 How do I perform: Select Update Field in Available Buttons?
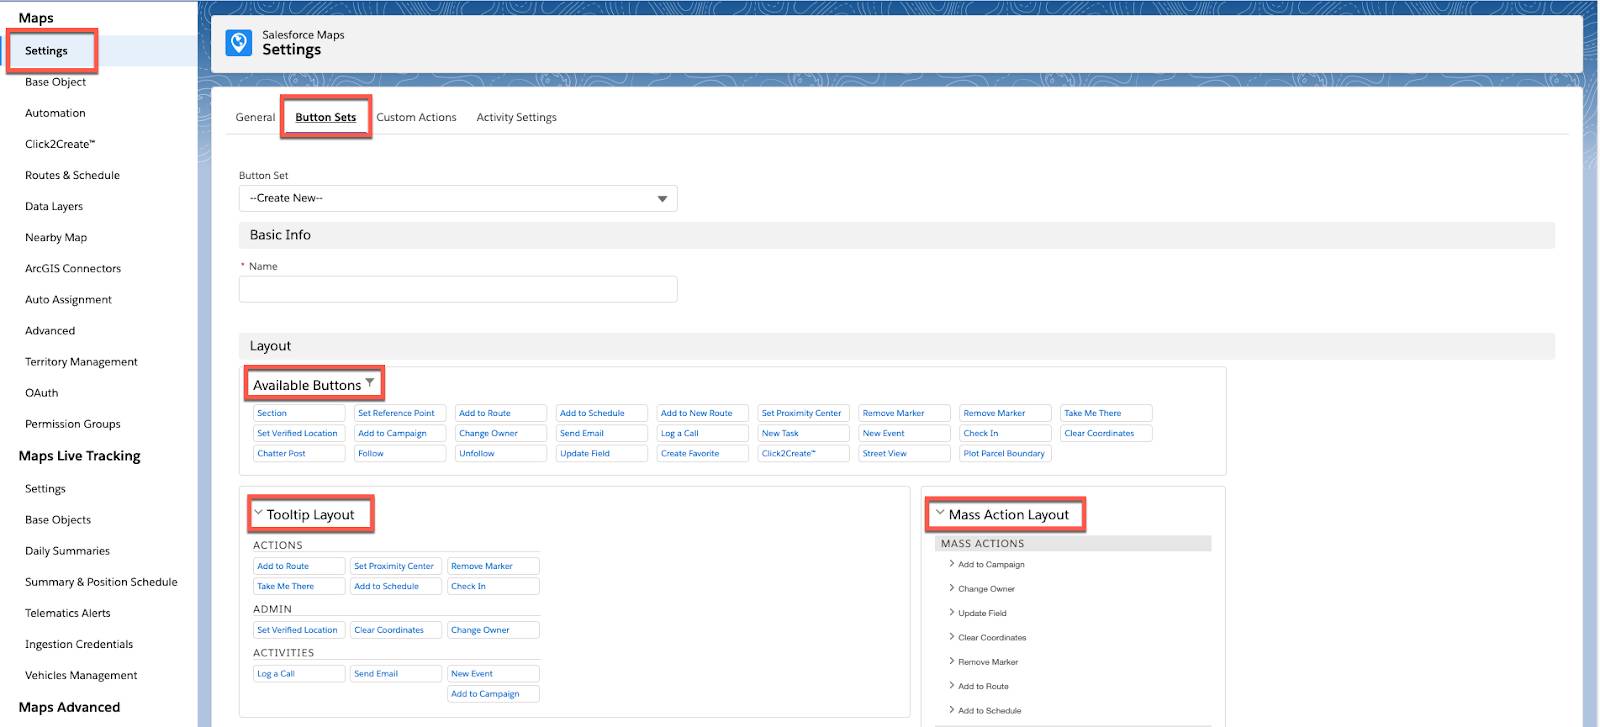tap(602, 453)
